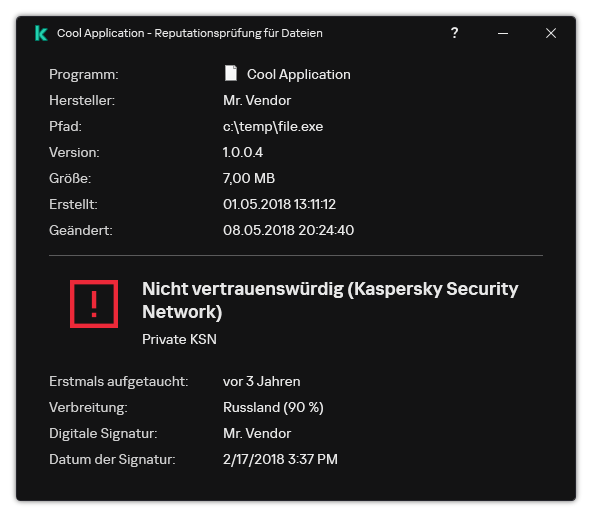
Task: Click the path 'c:\temp\file.exe'
Action: pos(273,127)
